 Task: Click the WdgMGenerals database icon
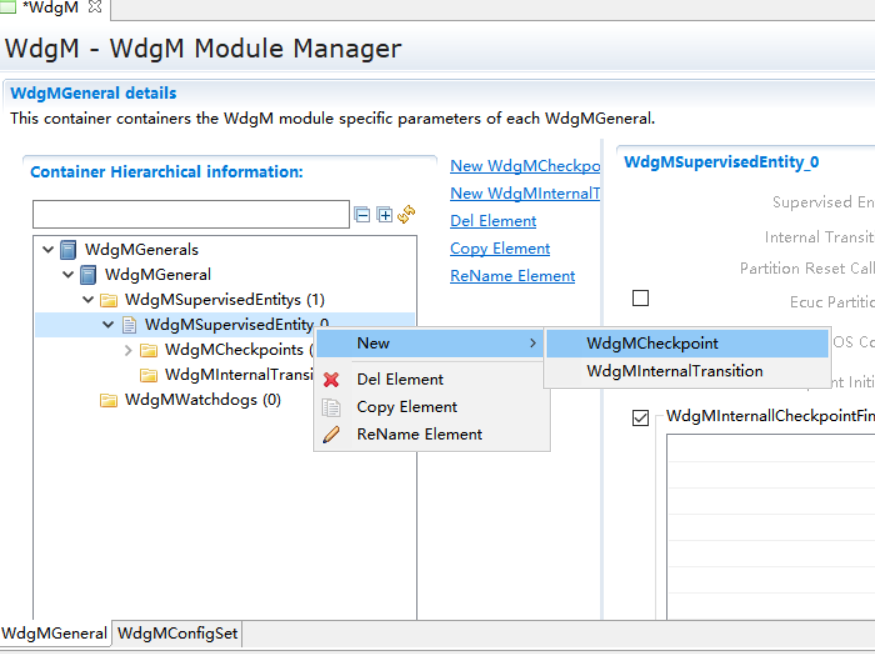[x=68, y=250]
